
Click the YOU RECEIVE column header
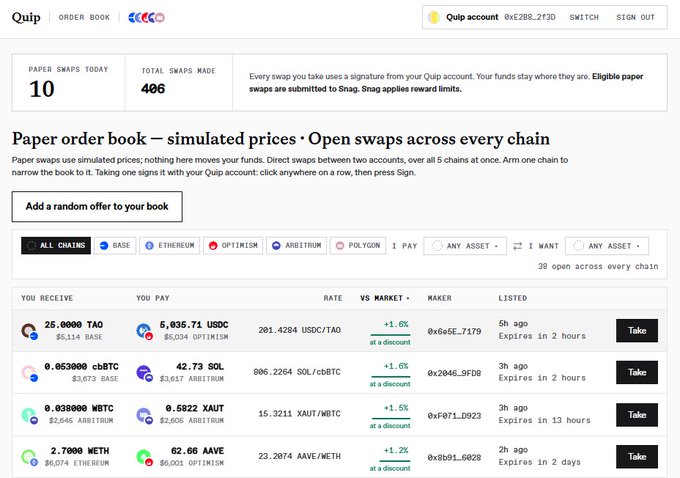point(47,298)
